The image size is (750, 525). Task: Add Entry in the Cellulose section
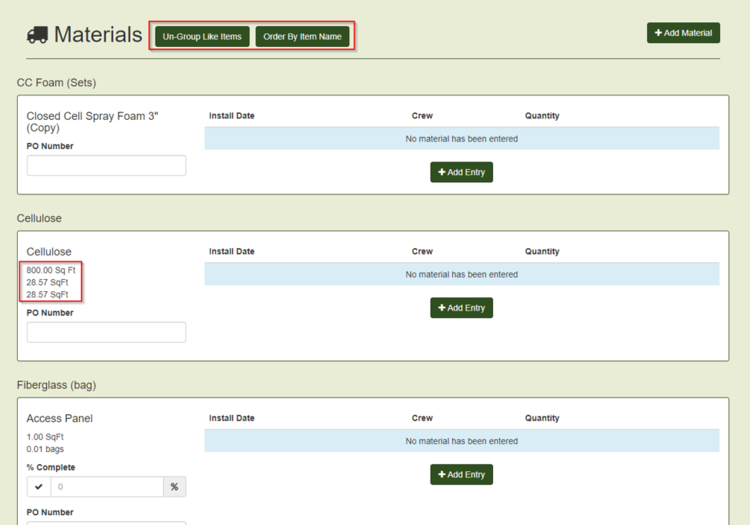tap(461, 308)
